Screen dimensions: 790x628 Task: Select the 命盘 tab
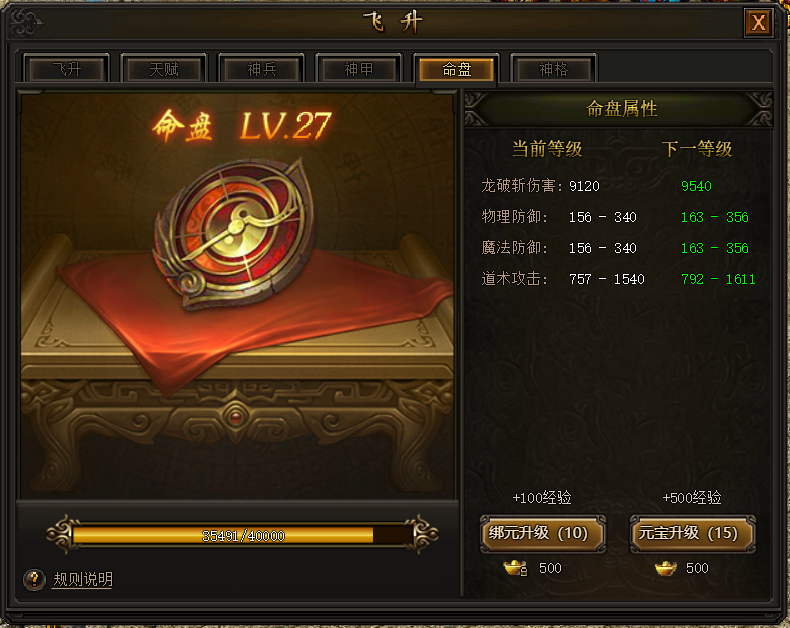(x=456, y=69)
